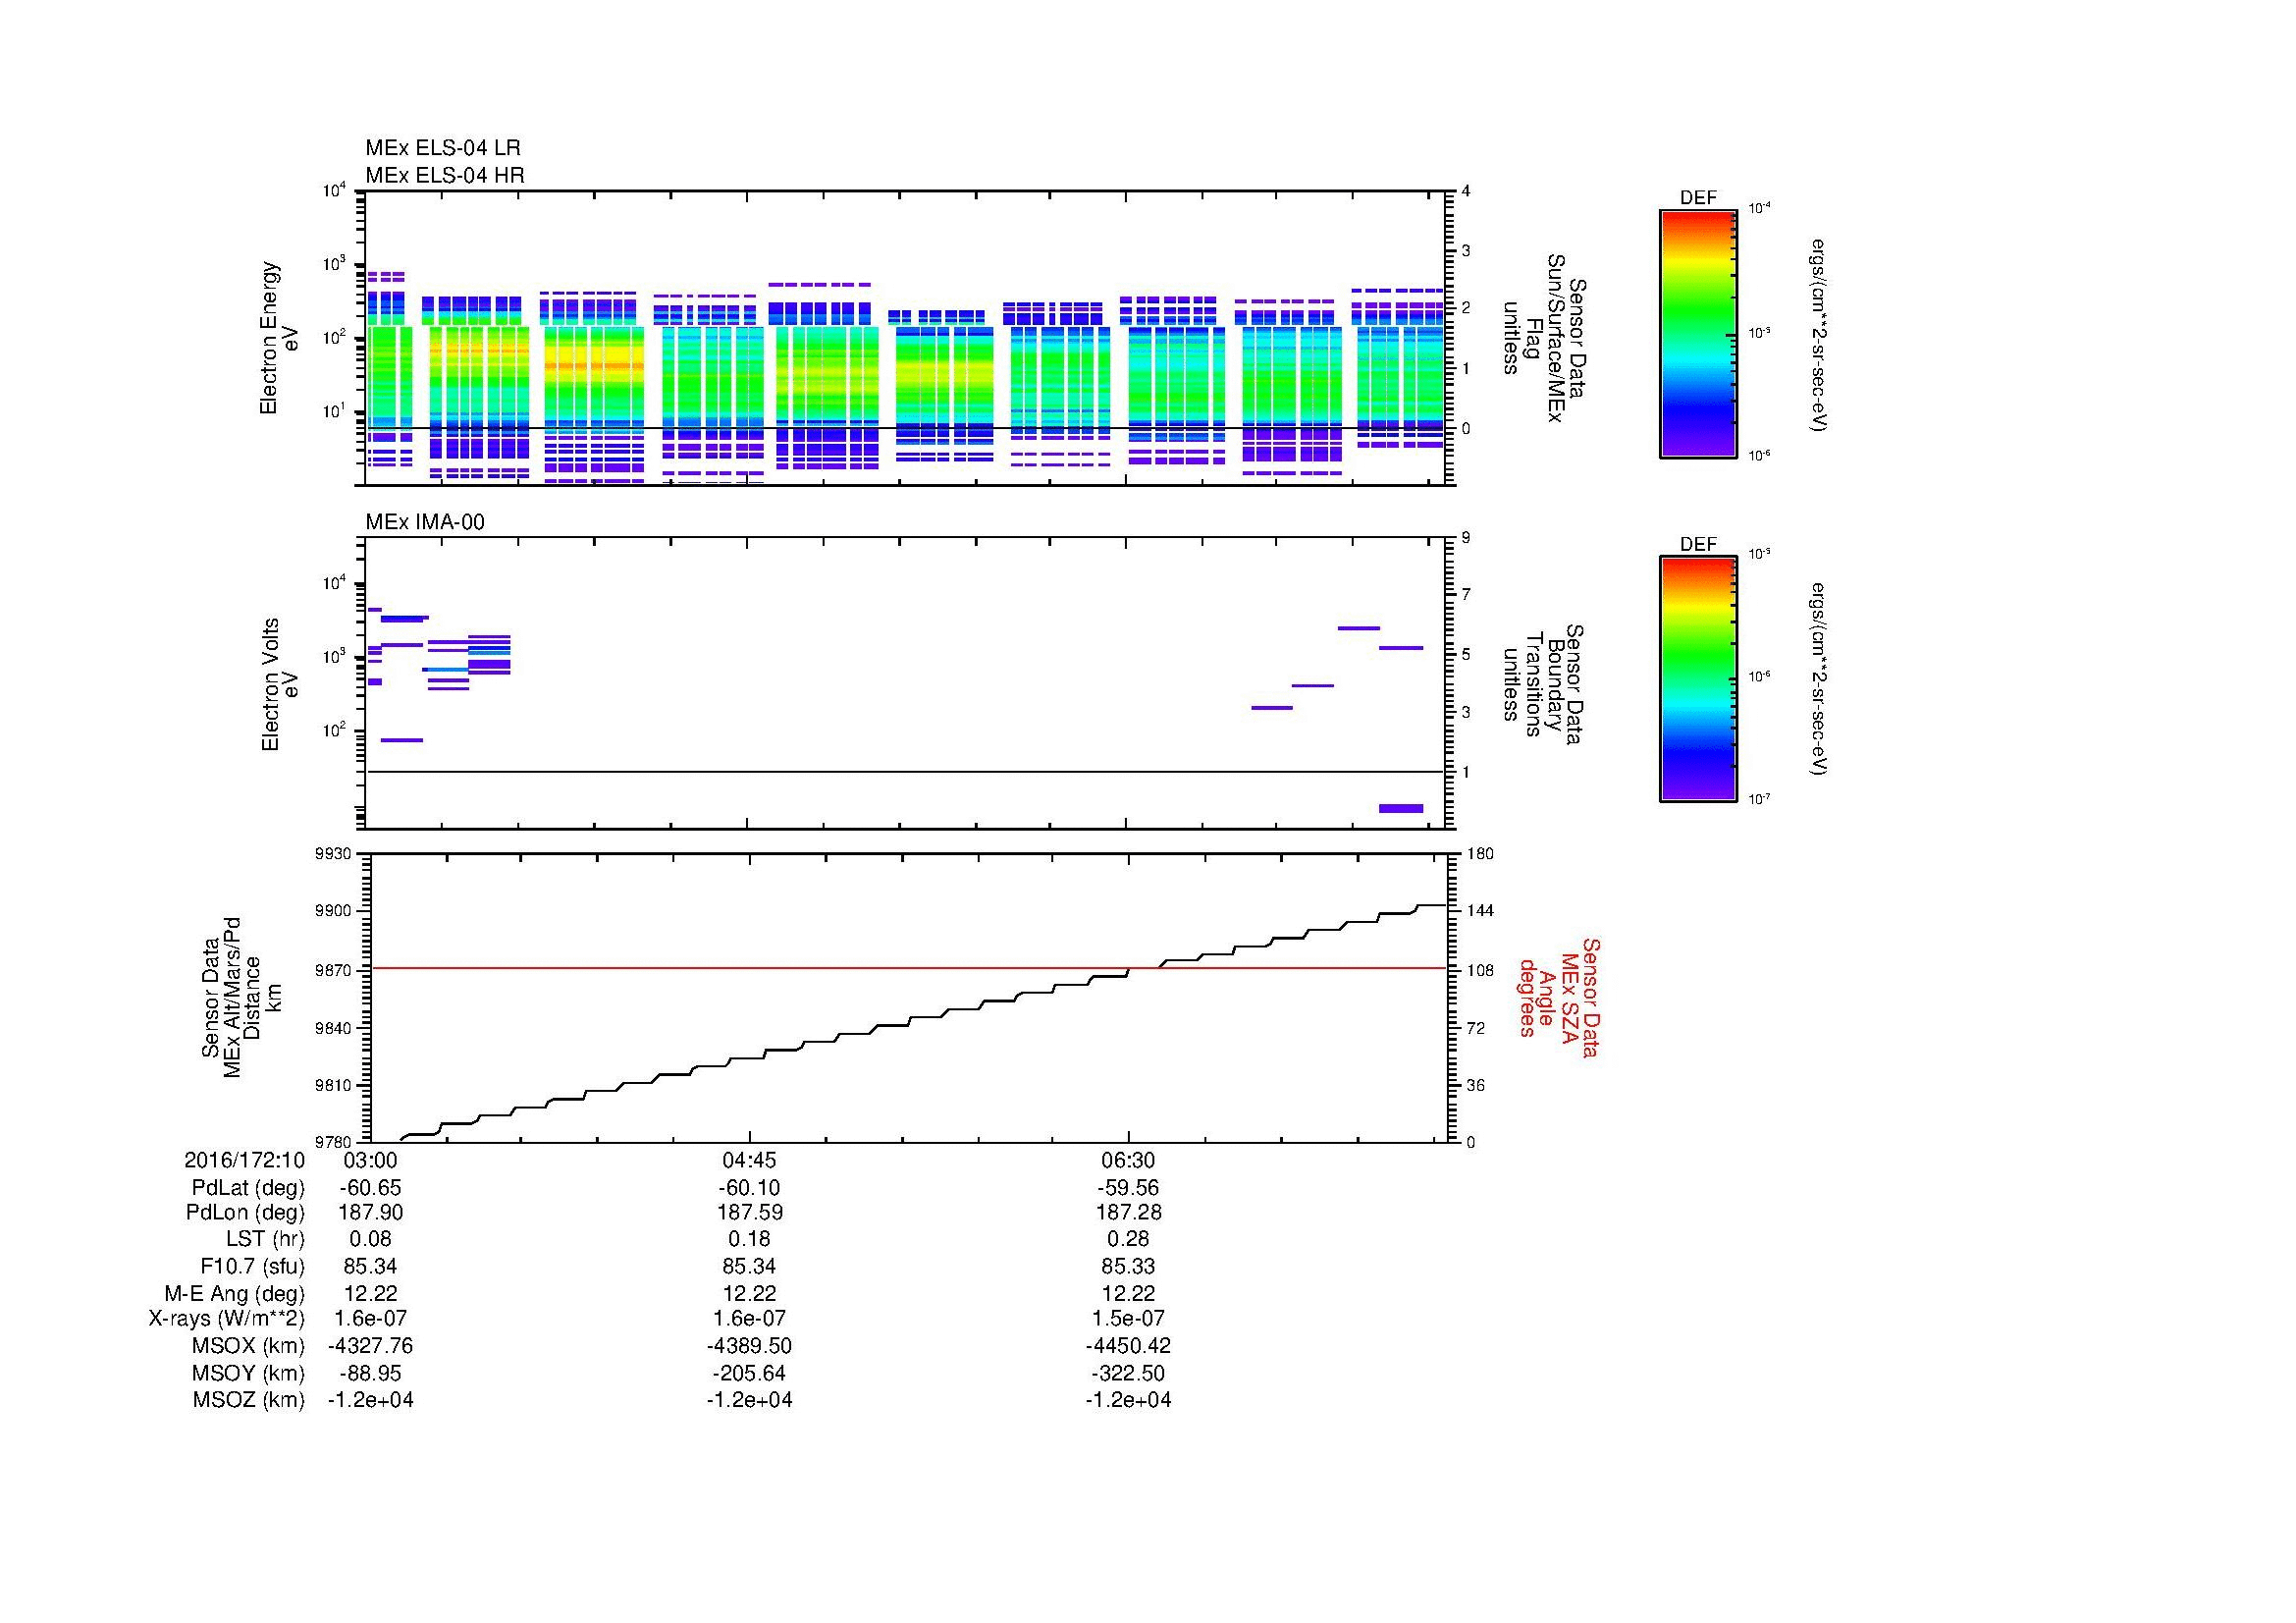Click the LST value '0.18'
Image resolution: width=2296 pixels, height=1623 pixels.
coord(749,1239)
